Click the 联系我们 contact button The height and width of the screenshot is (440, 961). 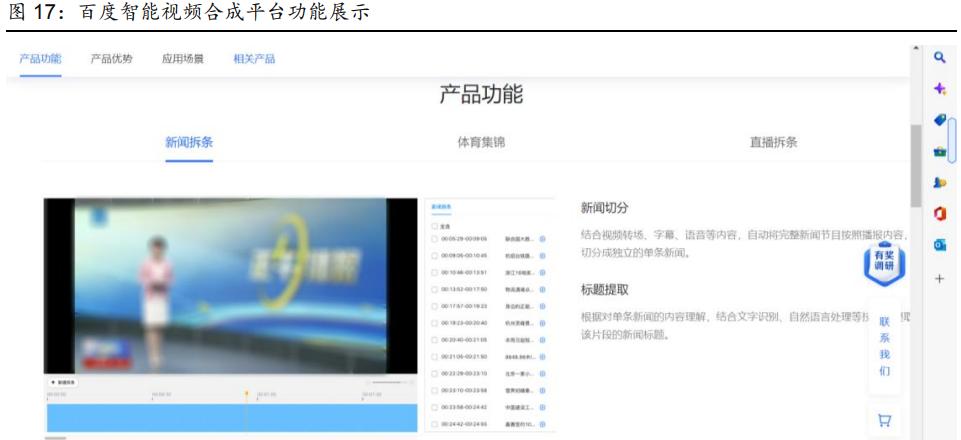(x=884, y=346)
